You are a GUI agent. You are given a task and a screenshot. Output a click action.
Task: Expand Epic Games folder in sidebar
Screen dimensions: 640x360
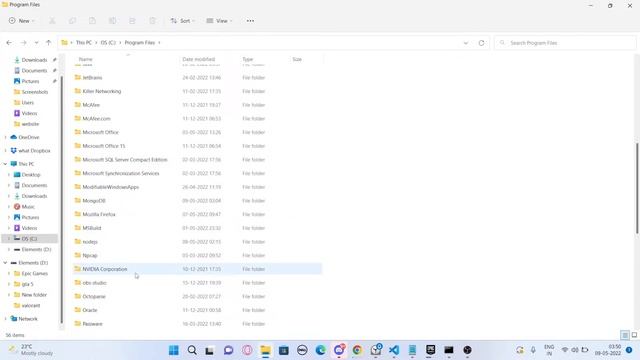click(9, 273)
